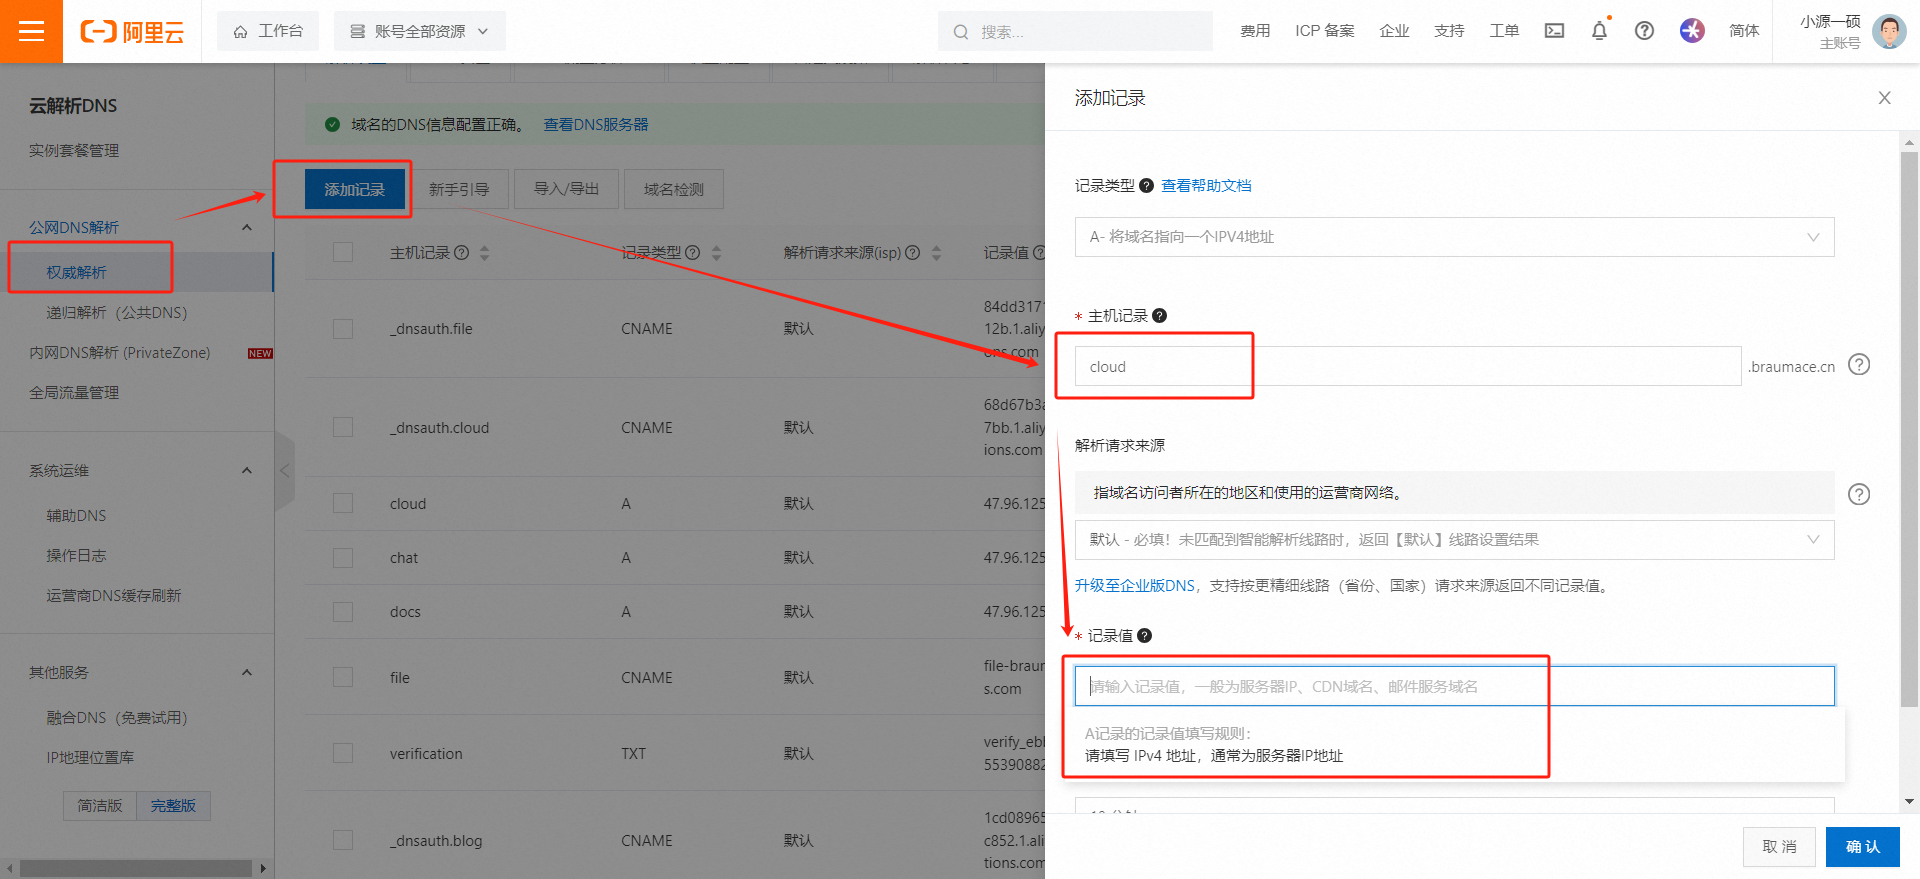Open the orange hamburger main menu

coord(31,31)
